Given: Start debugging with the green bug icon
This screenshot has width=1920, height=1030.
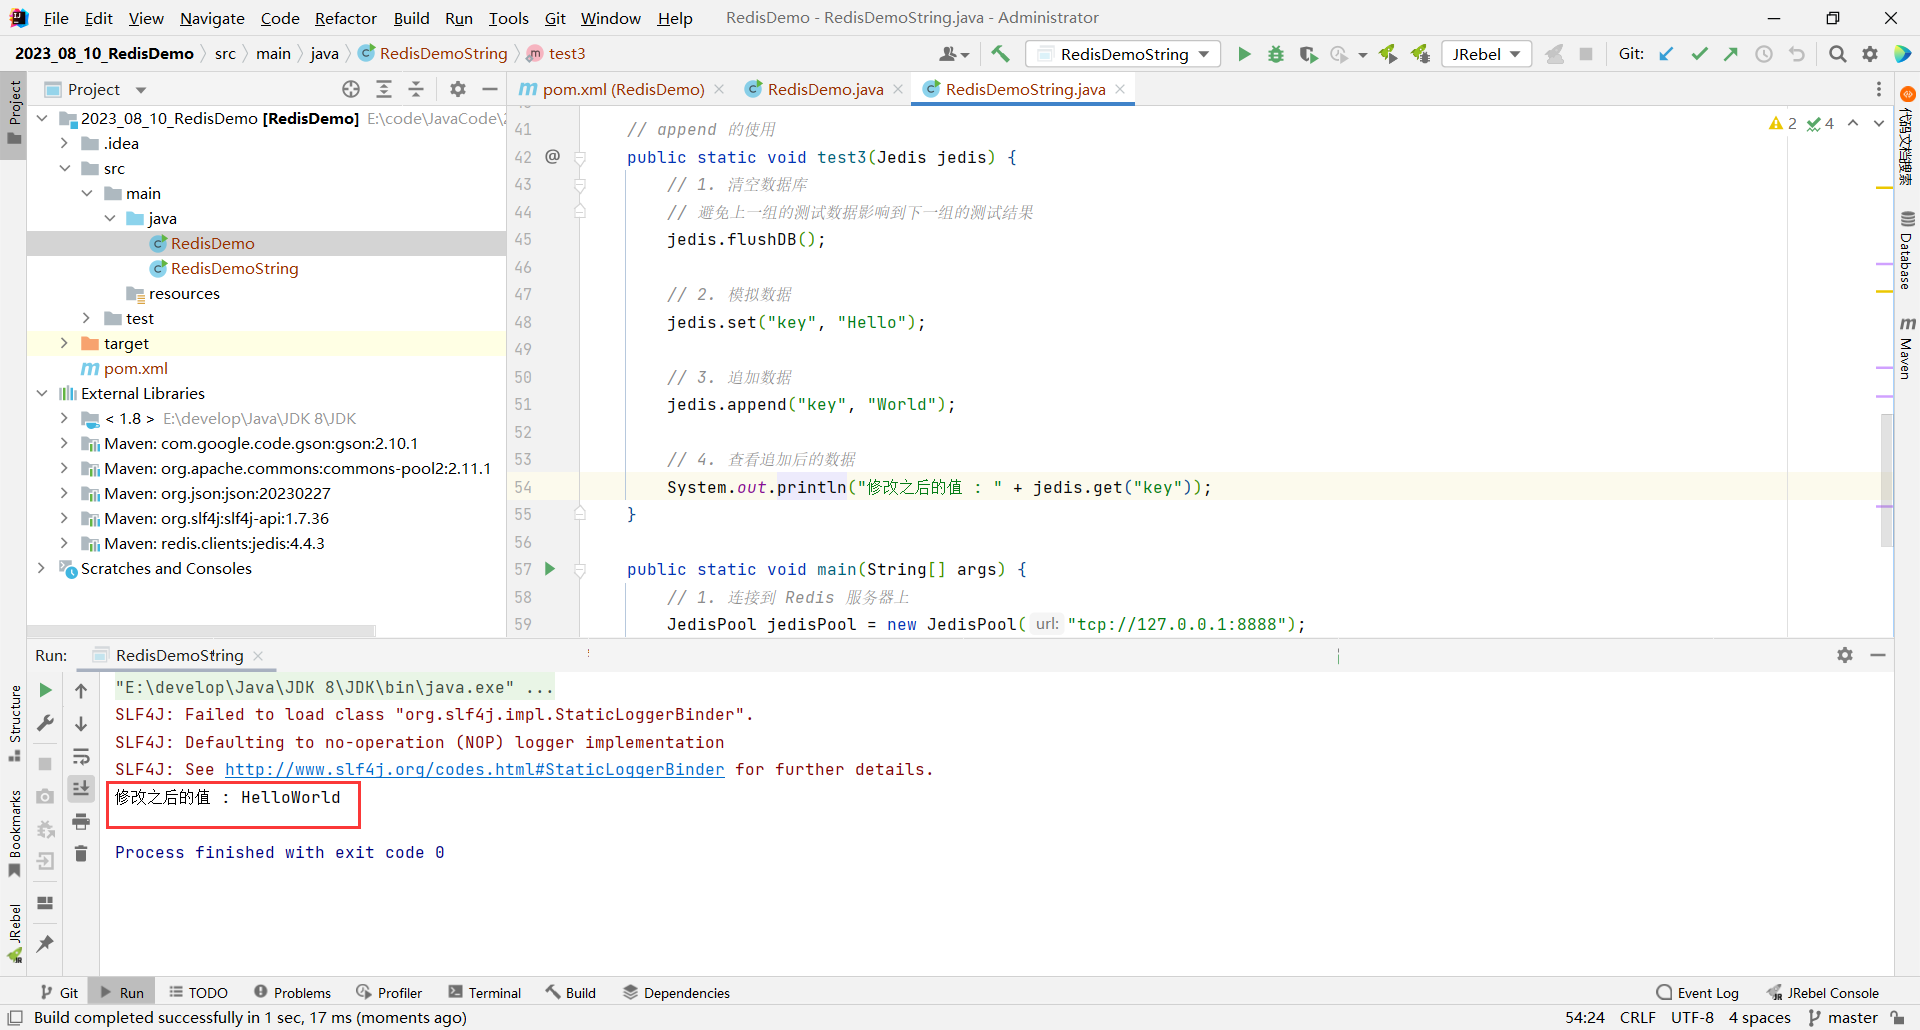Looking at the screenshot, I should pos(1276,54).
